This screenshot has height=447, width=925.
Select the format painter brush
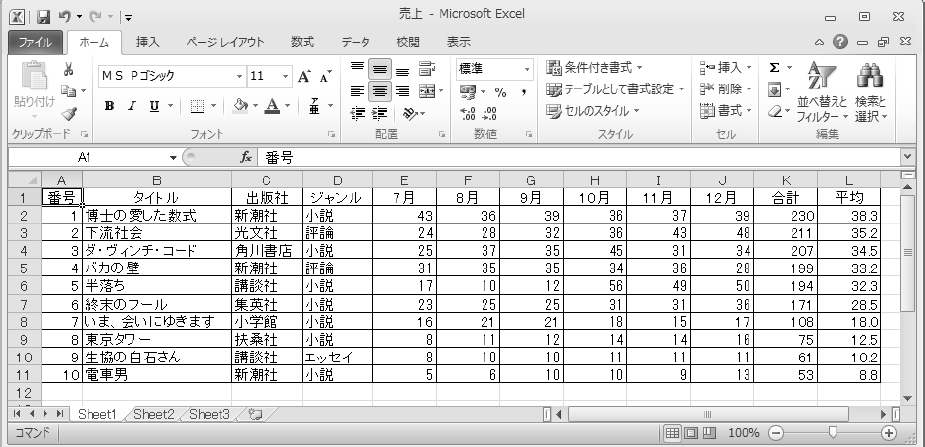coord(69,113)
